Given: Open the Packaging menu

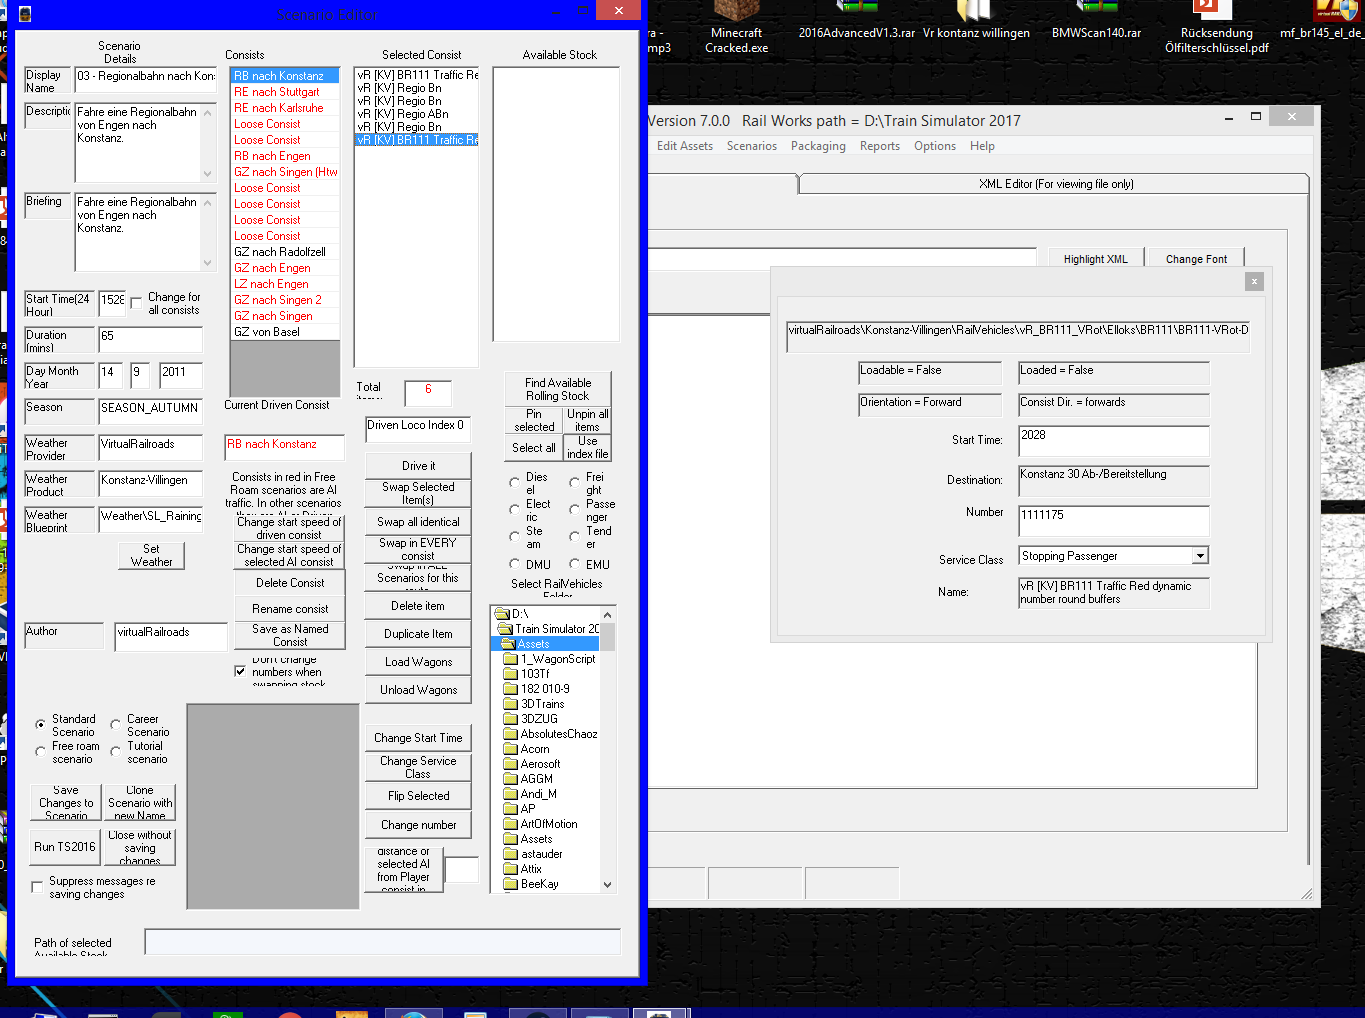Looking at the screenshot, I should tap(818, 146).
